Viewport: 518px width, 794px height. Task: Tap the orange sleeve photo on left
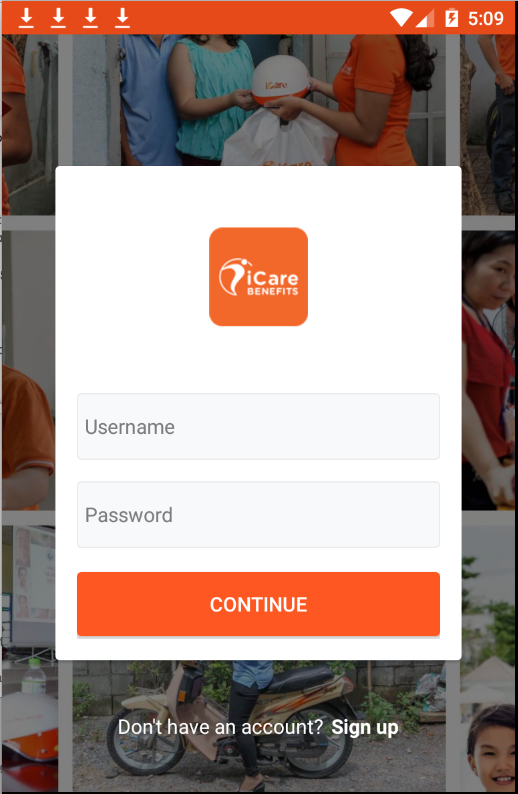tap(28, 370)
